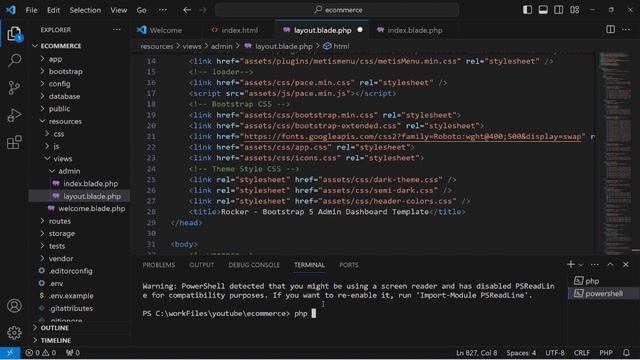Toggle the primary side bar

[x=527, y=10]
